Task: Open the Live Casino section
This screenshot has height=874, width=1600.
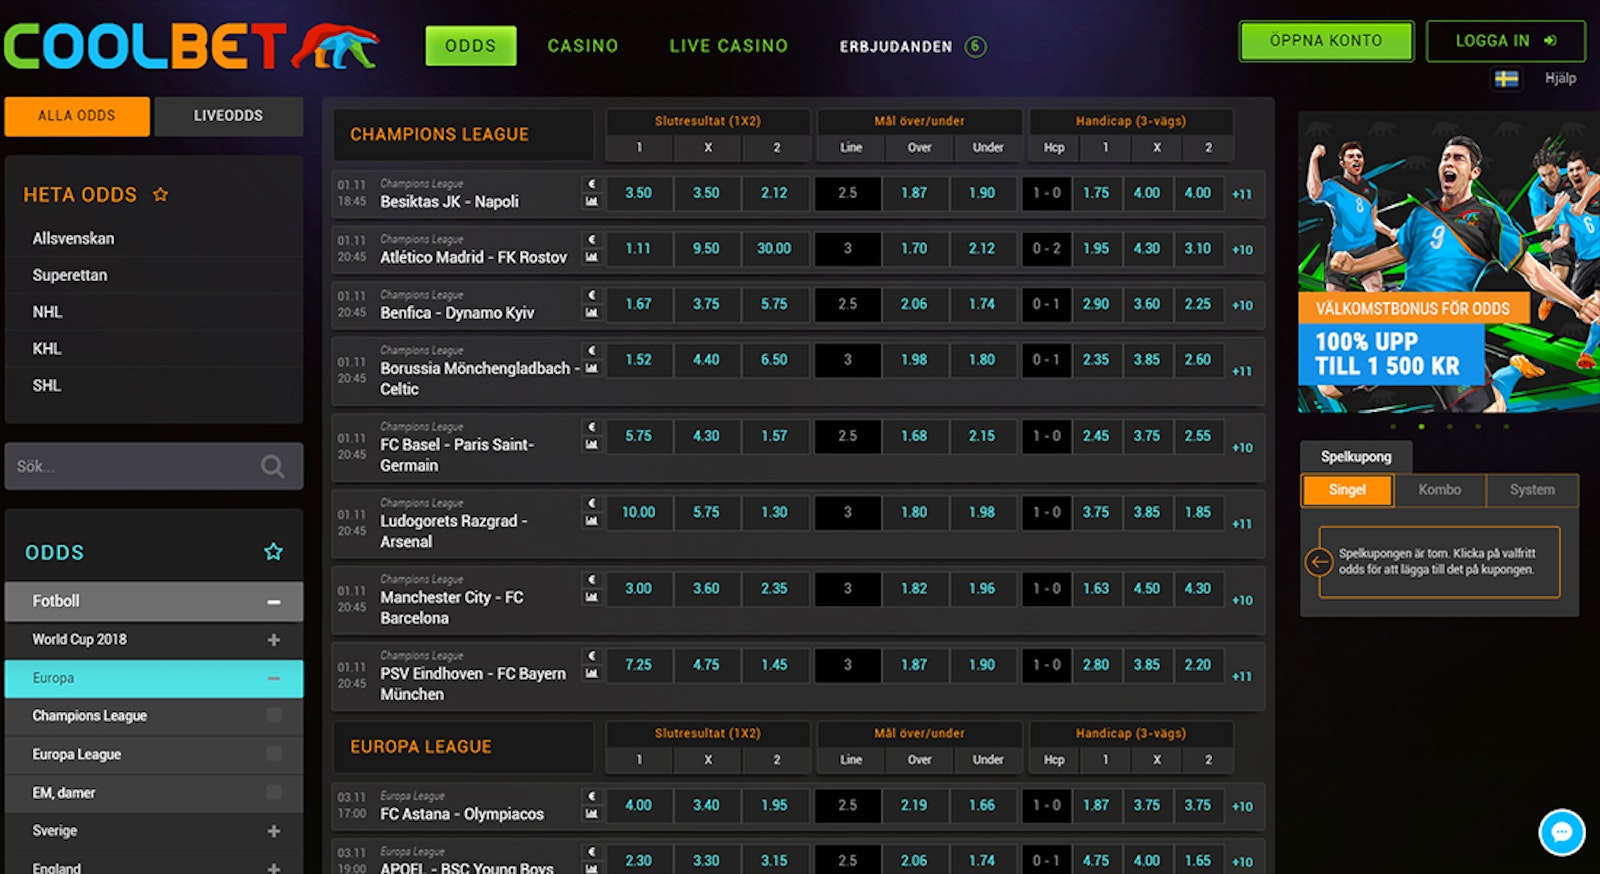Action: 729,46
